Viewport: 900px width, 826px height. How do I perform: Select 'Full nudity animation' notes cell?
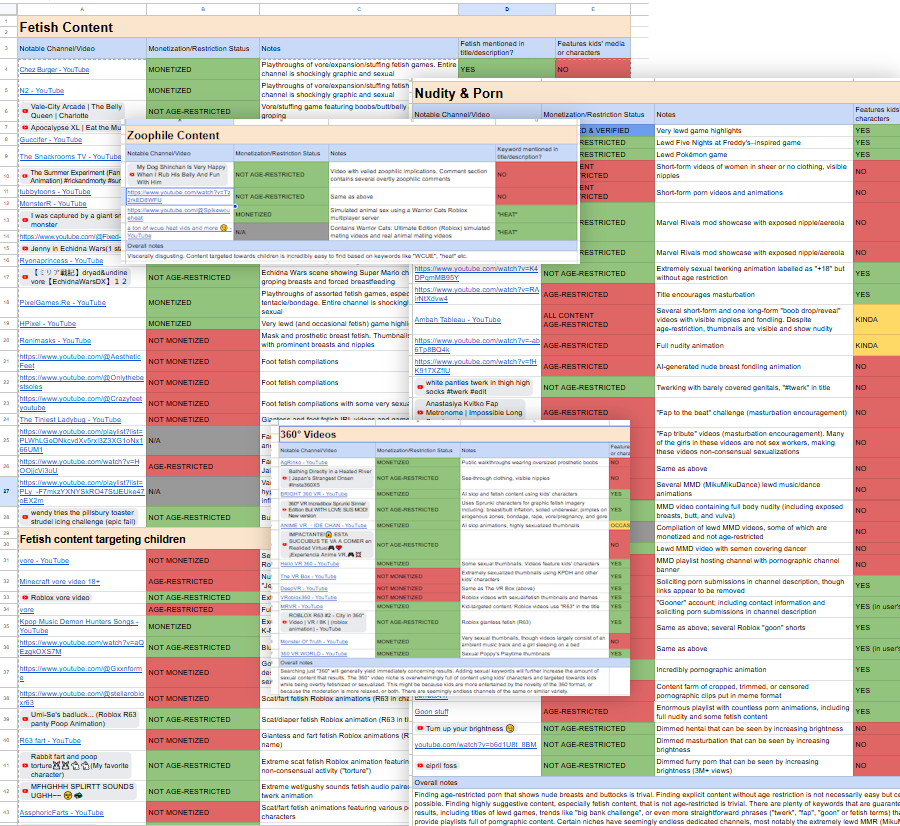[x=754, y=346]
